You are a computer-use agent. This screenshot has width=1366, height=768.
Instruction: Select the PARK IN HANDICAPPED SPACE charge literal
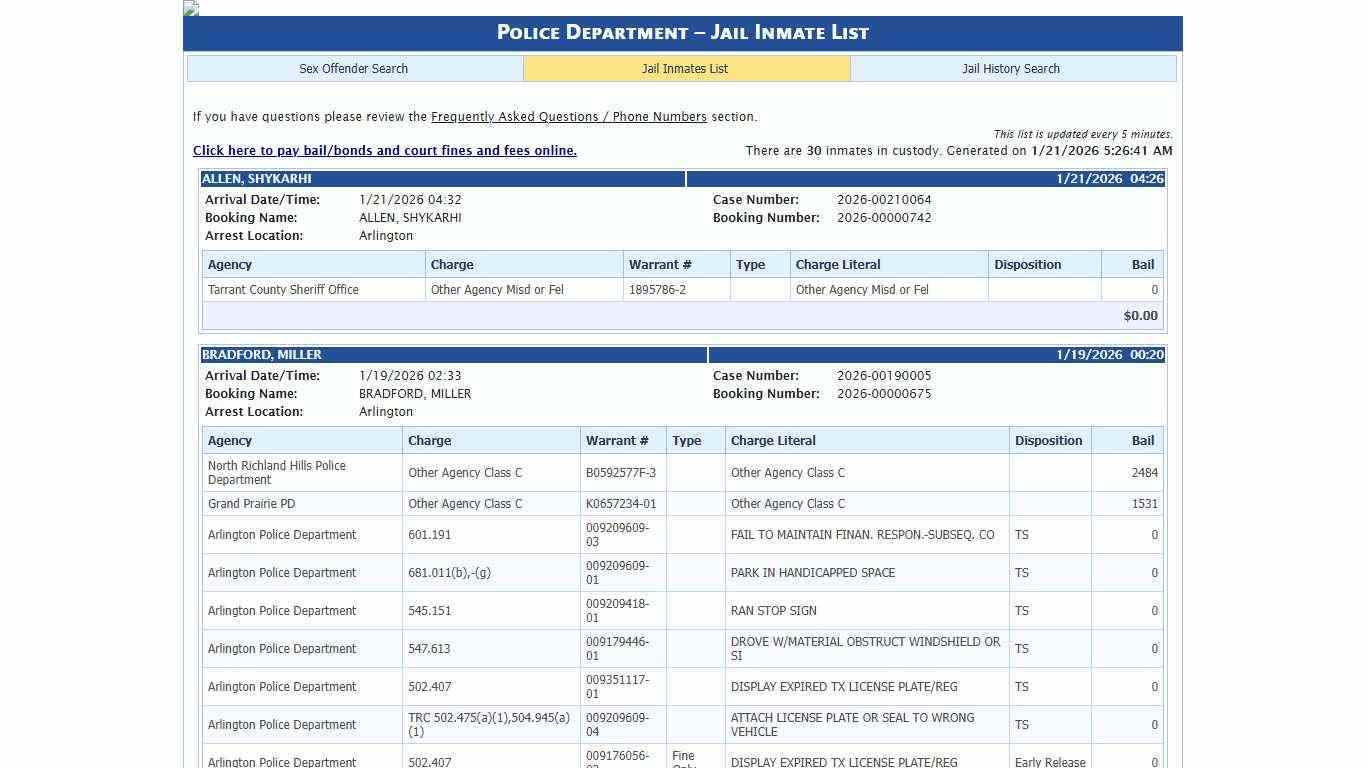[812, 573]
